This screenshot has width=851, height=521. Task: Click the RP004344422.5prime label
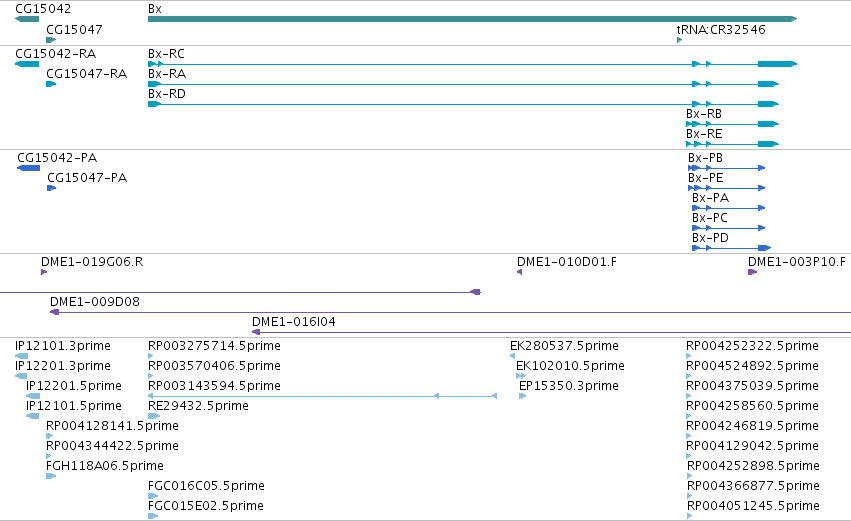pyautogui.click(x=112, y=446)
